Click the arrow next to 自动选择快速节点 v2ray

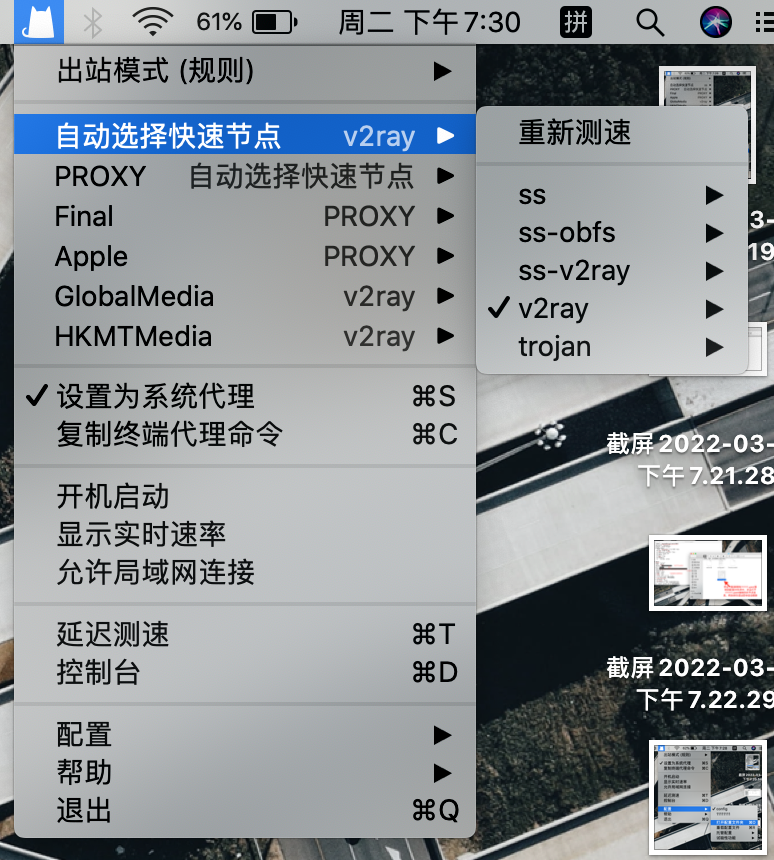point(445,135)
